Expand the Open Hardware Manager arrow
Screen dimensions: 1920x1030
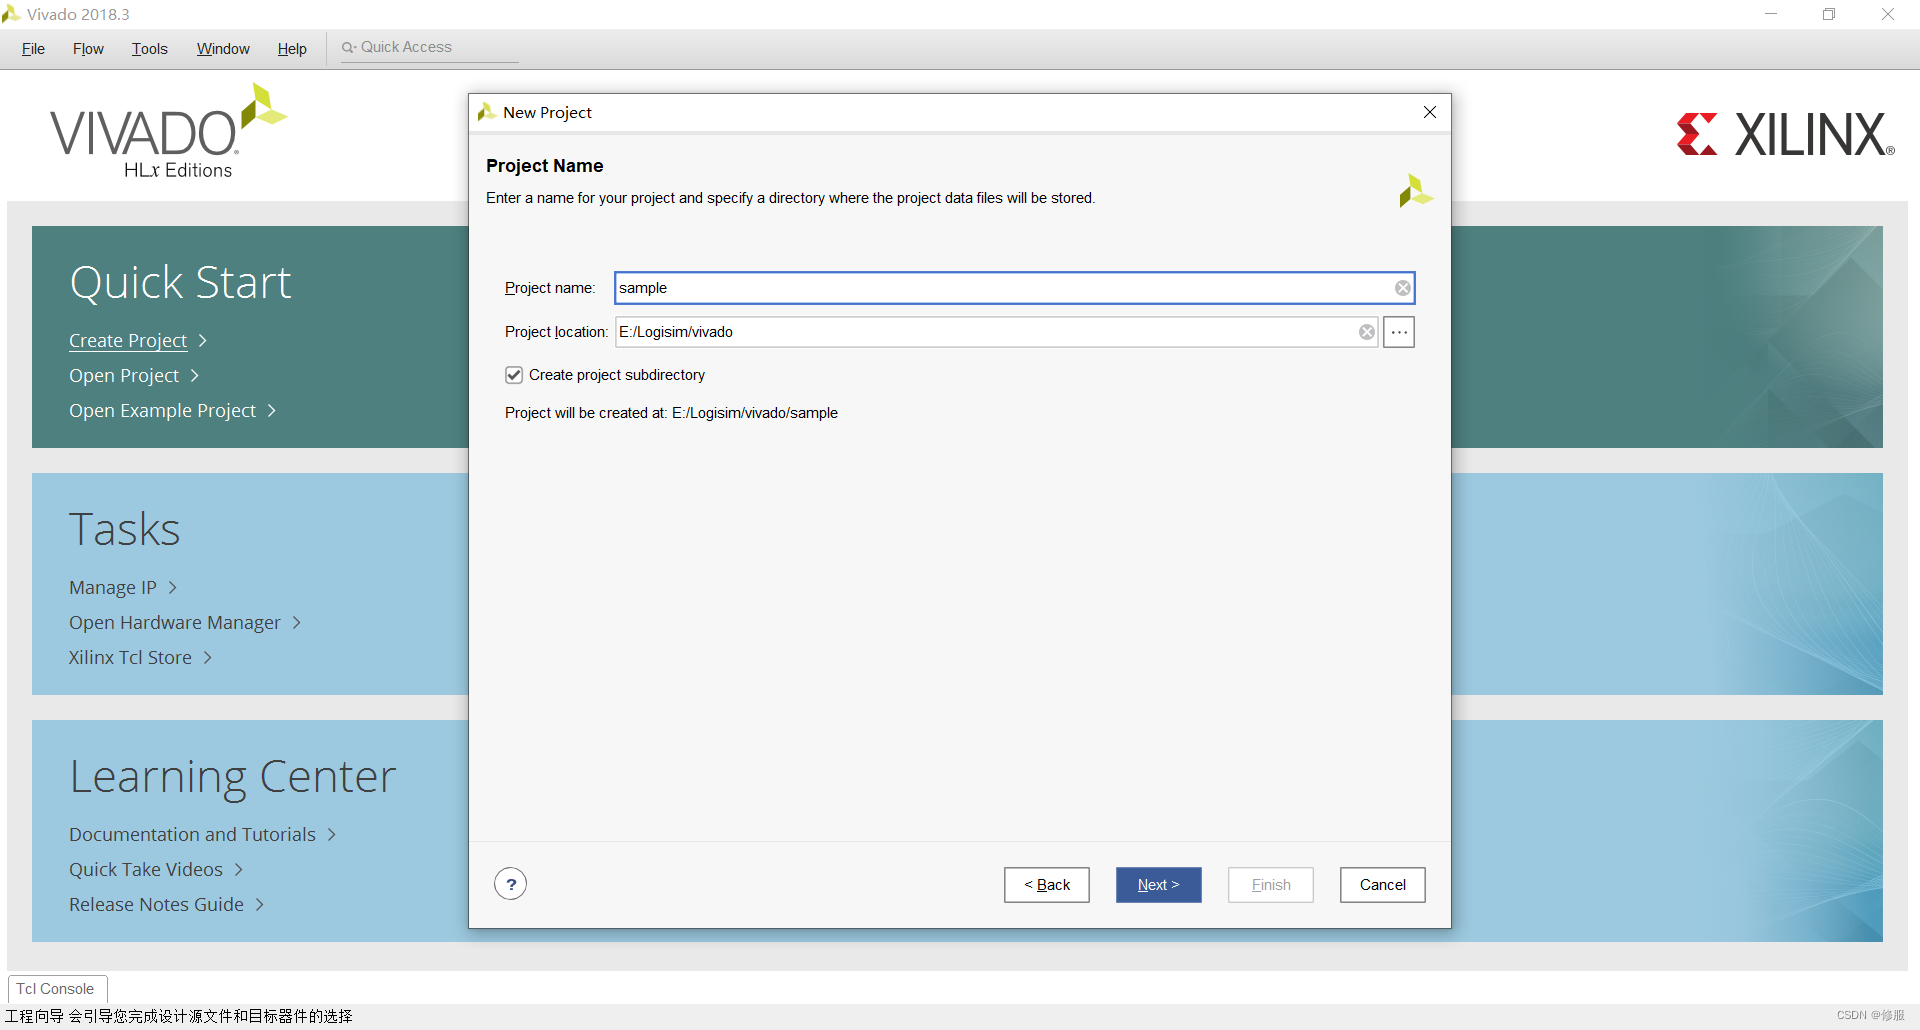tap(297, 623)
